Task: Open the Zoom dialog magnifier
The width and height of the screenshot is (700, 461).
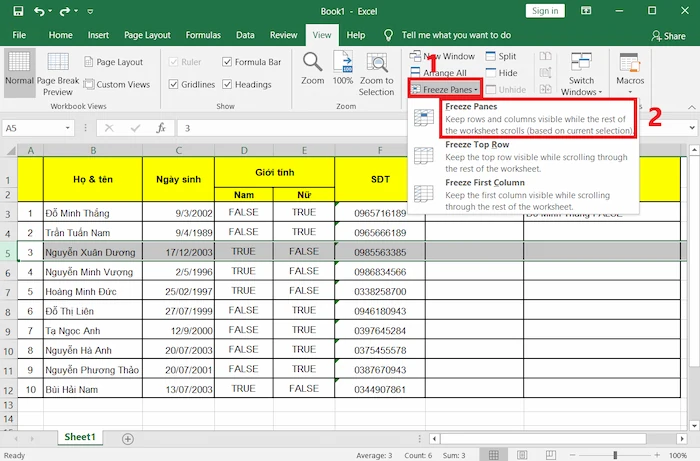Action: tap(312, 69)
